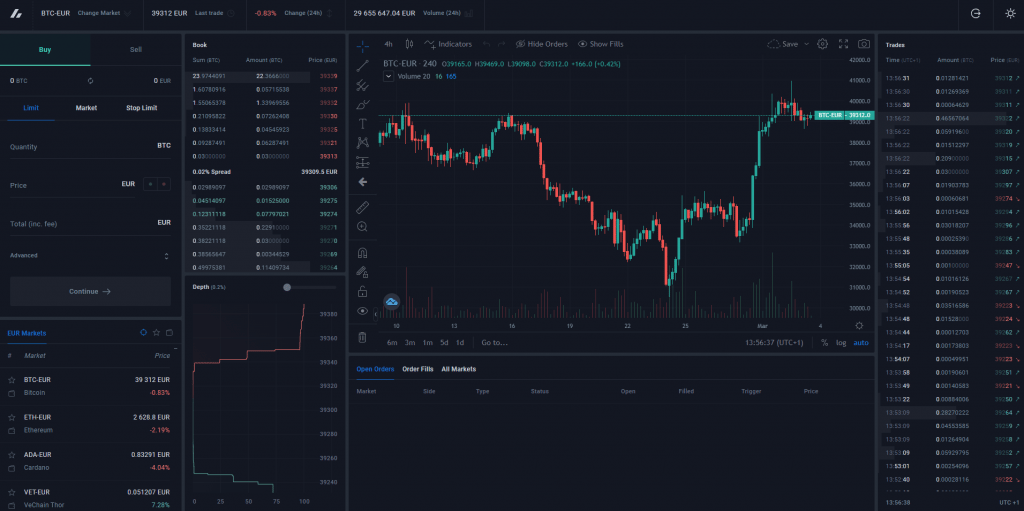Select the ruler measure tool

coord(362,208)
